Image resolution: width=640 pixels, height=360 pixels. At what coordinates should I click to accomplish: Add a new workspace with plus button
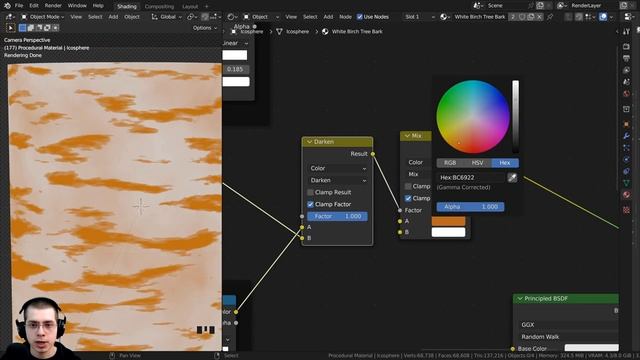(x=207, y=7)
